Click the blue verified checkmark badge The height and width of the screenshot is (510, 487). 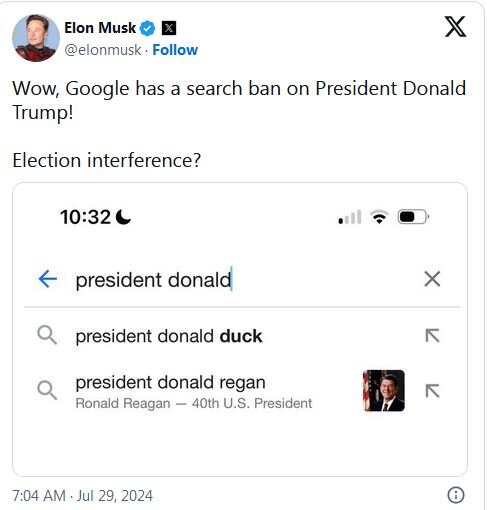[147, 28]
